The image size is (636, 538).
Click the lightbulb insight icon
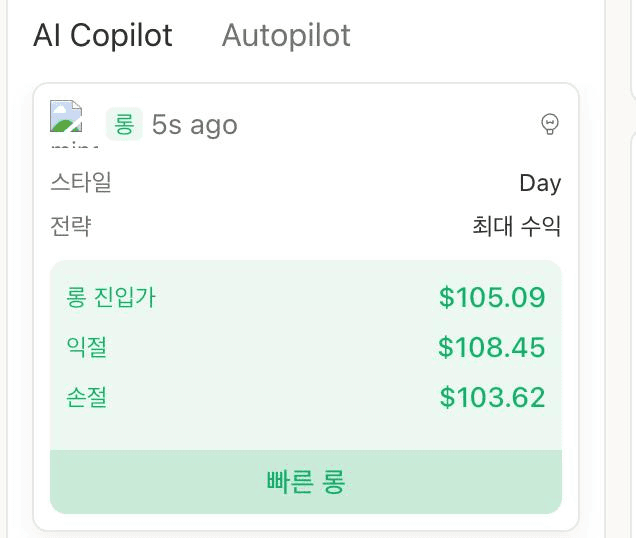[549, 124]
